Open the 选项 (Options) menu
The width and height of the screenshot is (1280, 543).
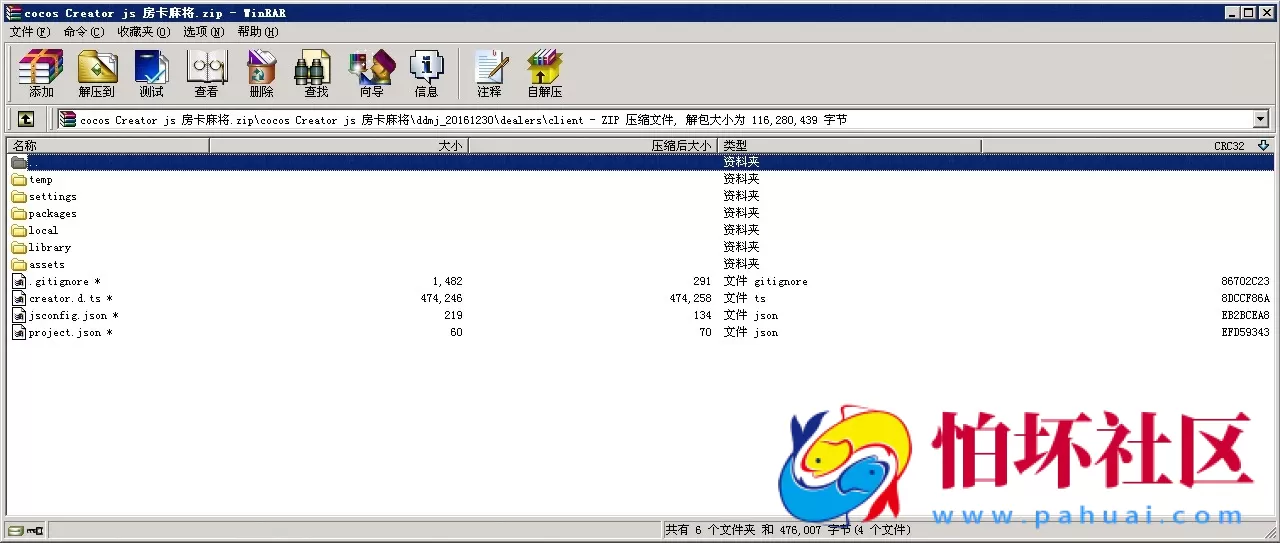[x=203, y=32]
